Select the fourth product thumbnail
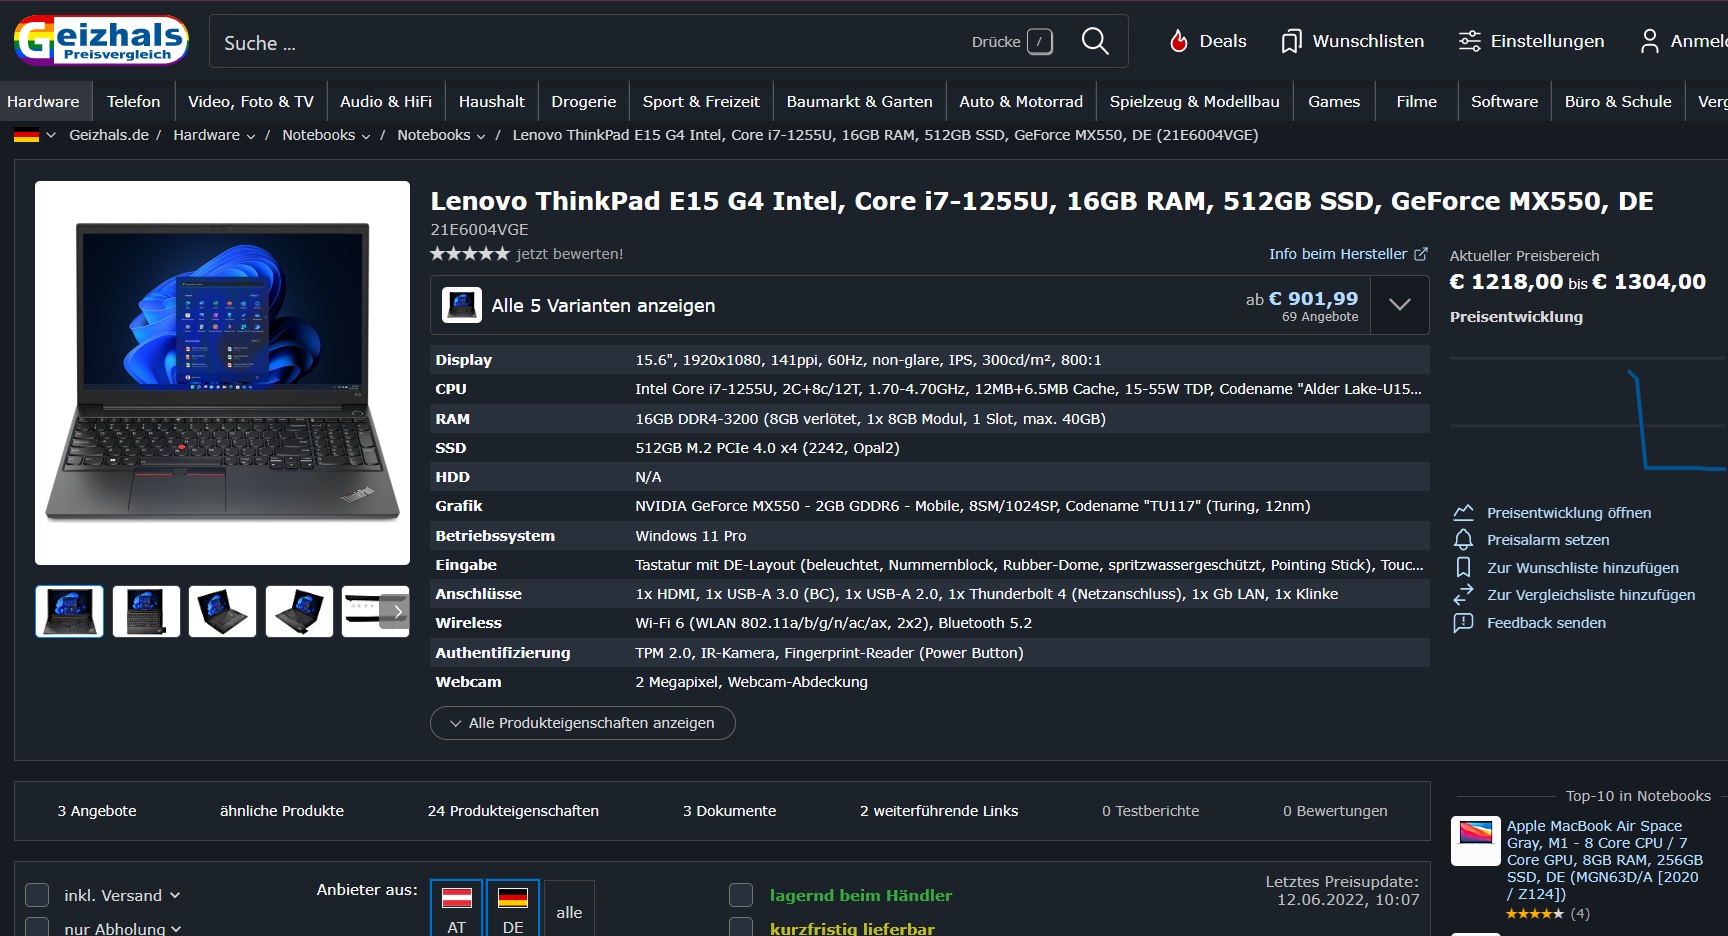 pos(299,611)
